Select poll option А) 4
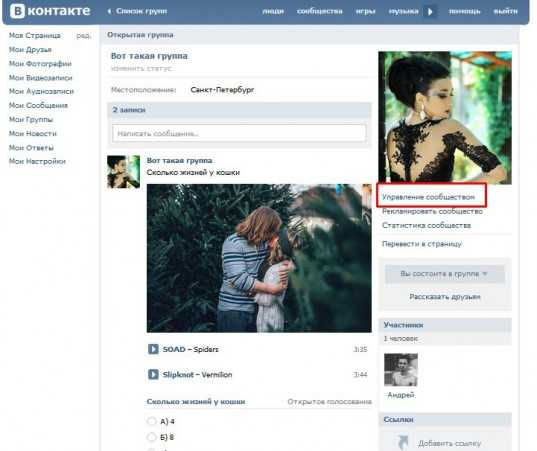Viewport: 537px width, 451px height. [151, 421]
